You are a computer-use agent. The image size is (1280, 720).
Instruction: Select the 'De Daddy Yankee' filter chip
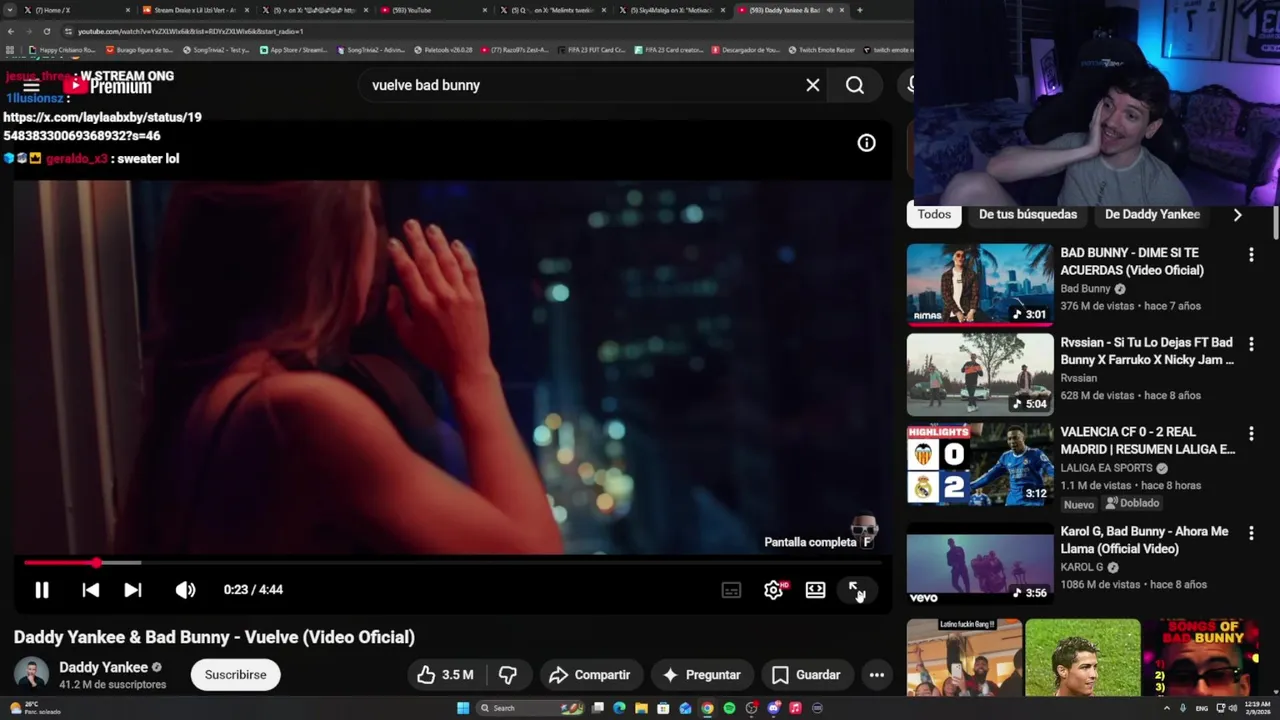[x=1152, y=214]
